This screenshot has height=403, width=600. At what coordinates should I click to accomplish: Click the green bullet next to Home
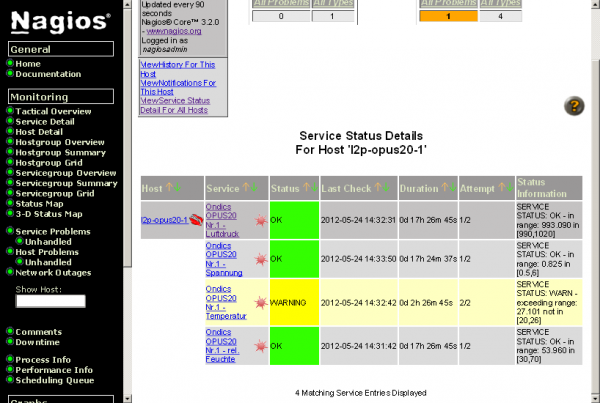click(10, 64)
